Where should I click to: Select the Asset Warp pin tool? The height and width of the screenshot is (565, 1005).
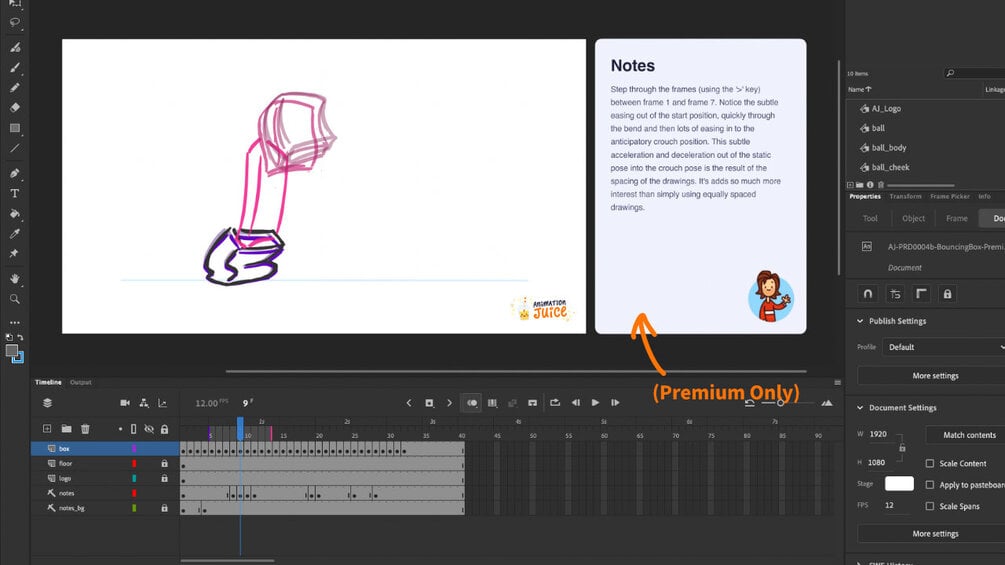[15, 254]
